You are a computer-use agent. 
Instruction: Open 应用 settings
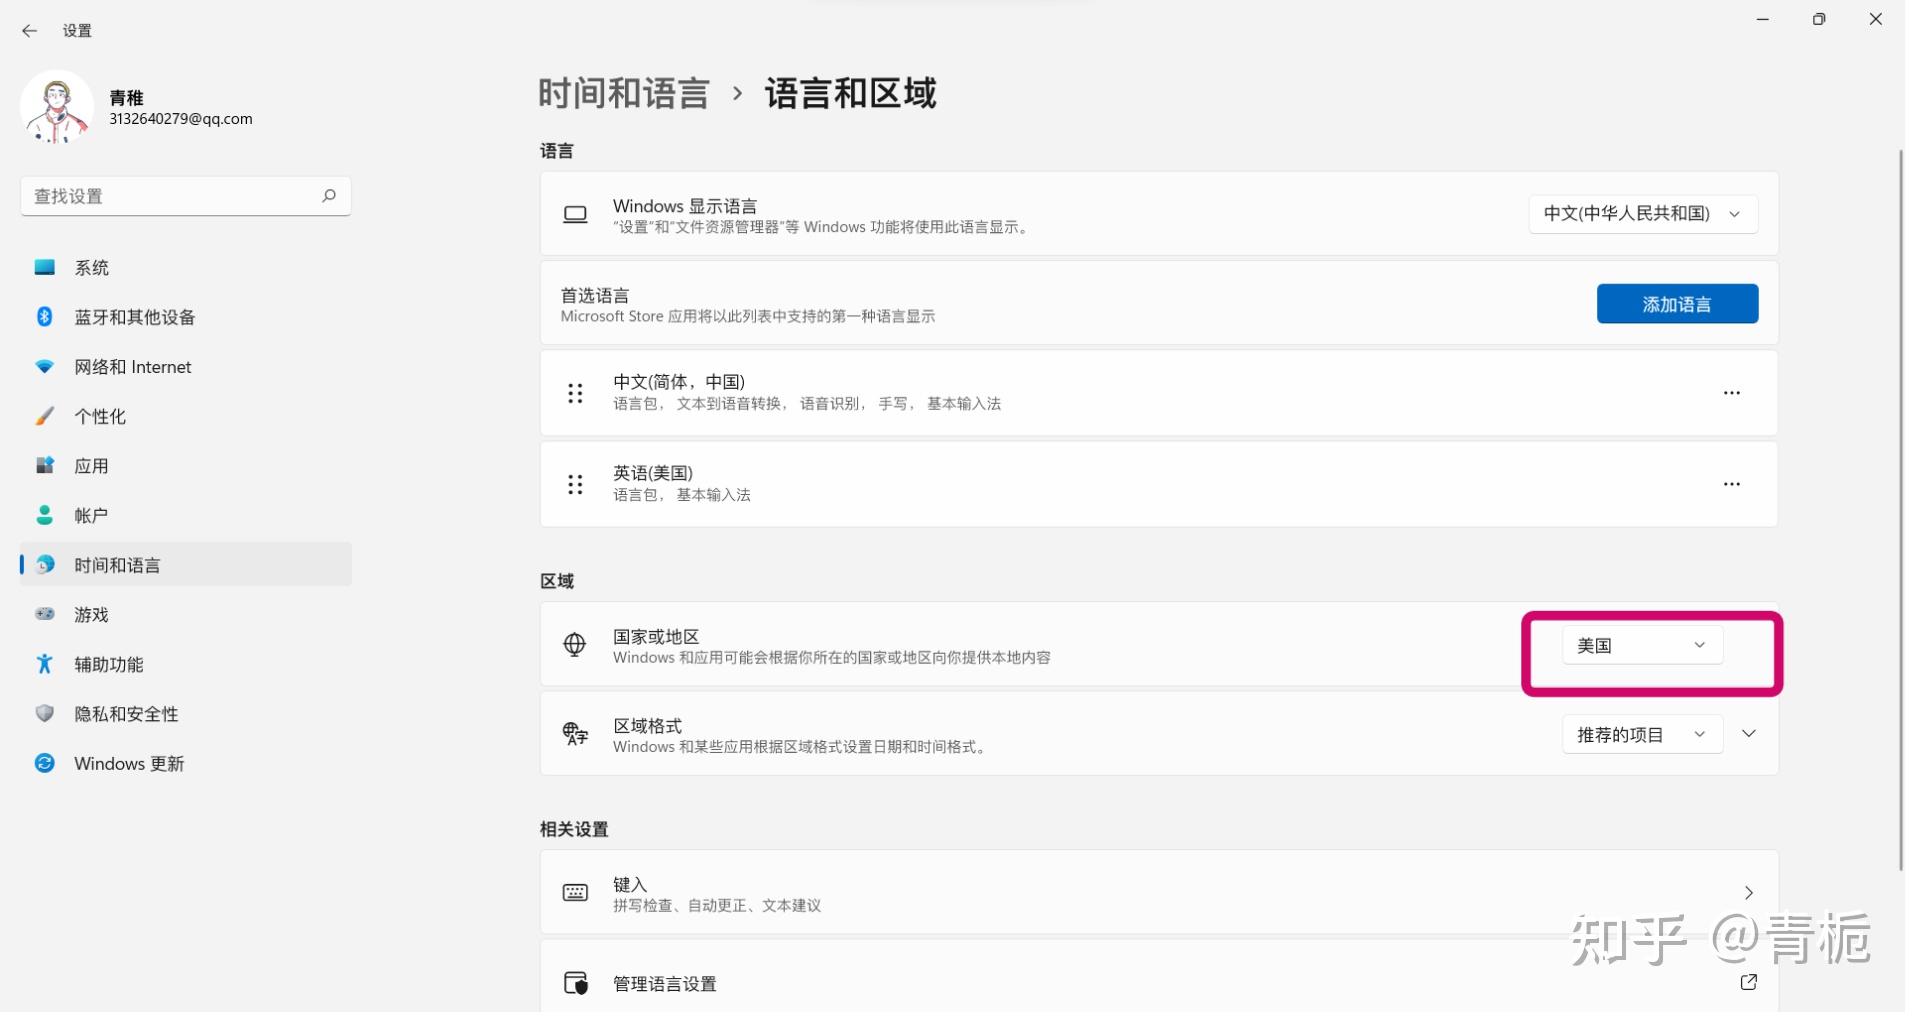[x=187, y=468]
